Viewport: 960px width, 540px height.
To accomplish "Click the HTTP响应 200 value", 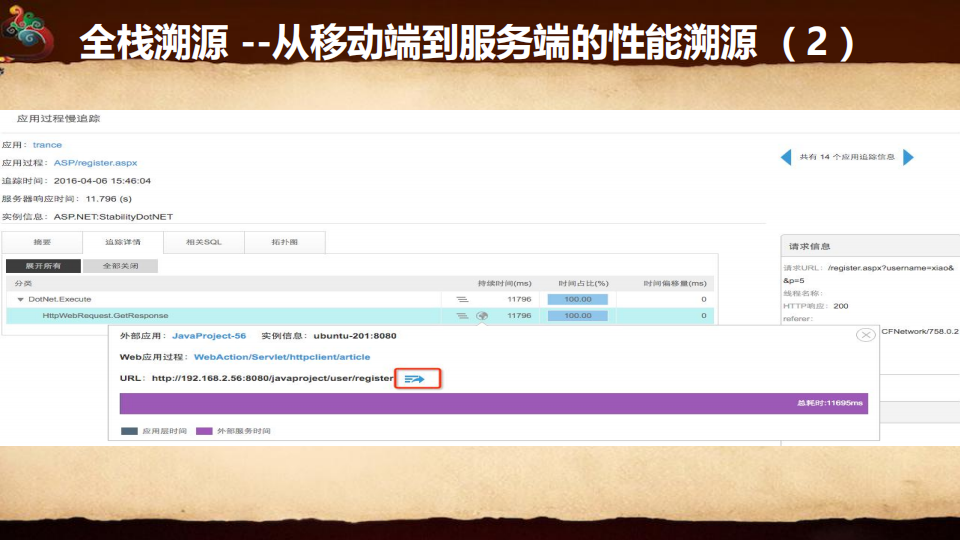I will (x=841, y=306).
